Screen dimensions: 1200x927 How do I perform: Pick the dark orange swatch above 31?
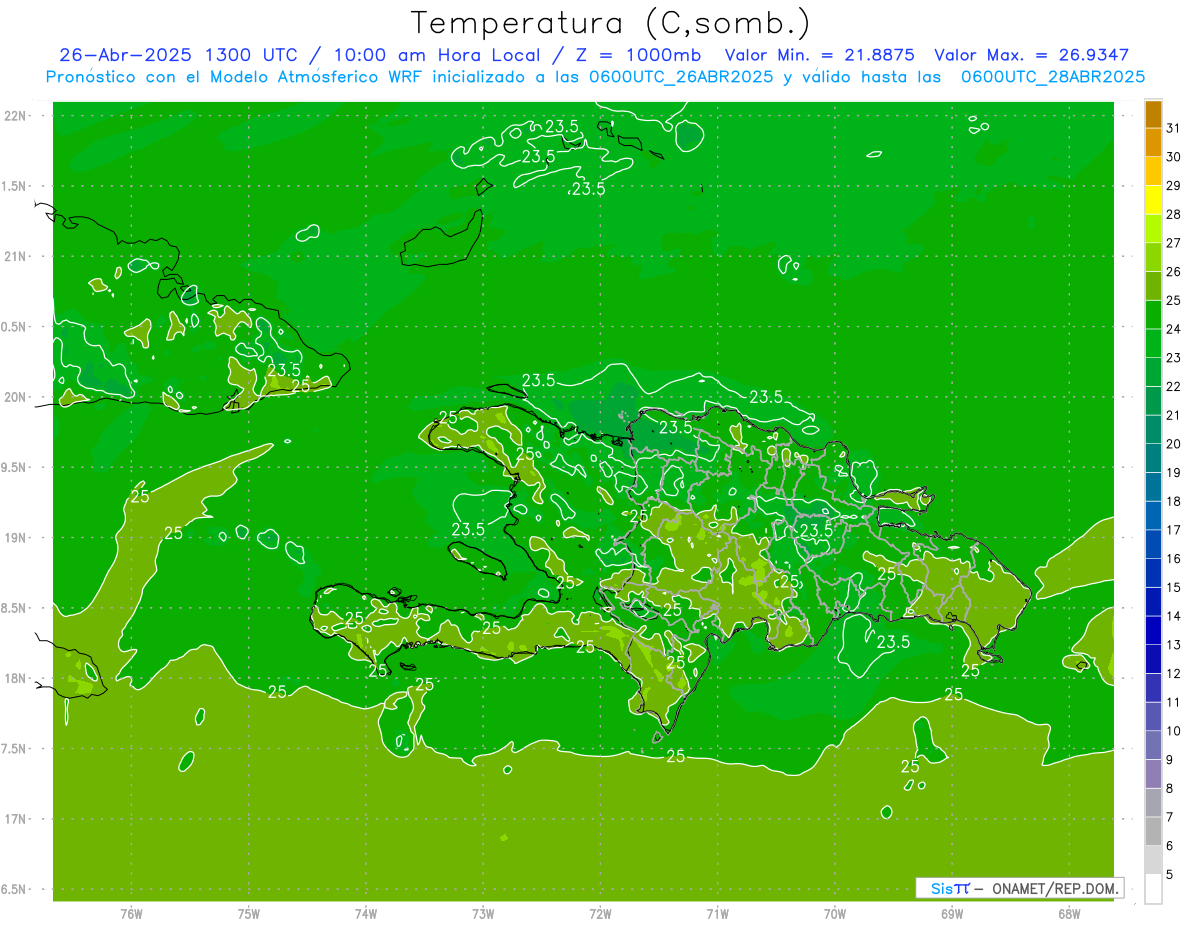(1153, 114)
